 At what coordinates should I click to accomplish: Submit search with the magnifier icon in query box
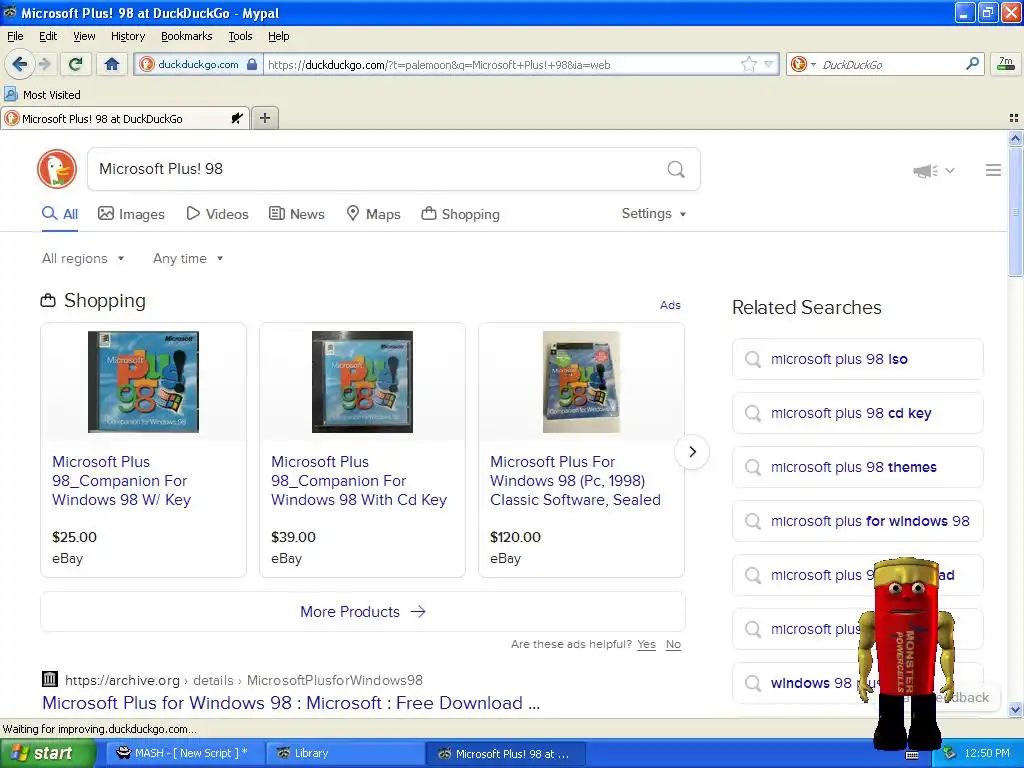coord(676,170)
